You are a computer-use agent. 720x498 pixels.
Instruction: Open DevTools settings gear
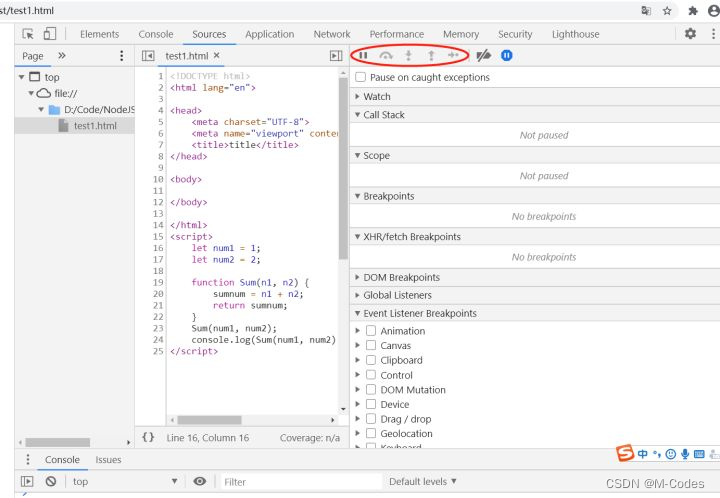690,33
